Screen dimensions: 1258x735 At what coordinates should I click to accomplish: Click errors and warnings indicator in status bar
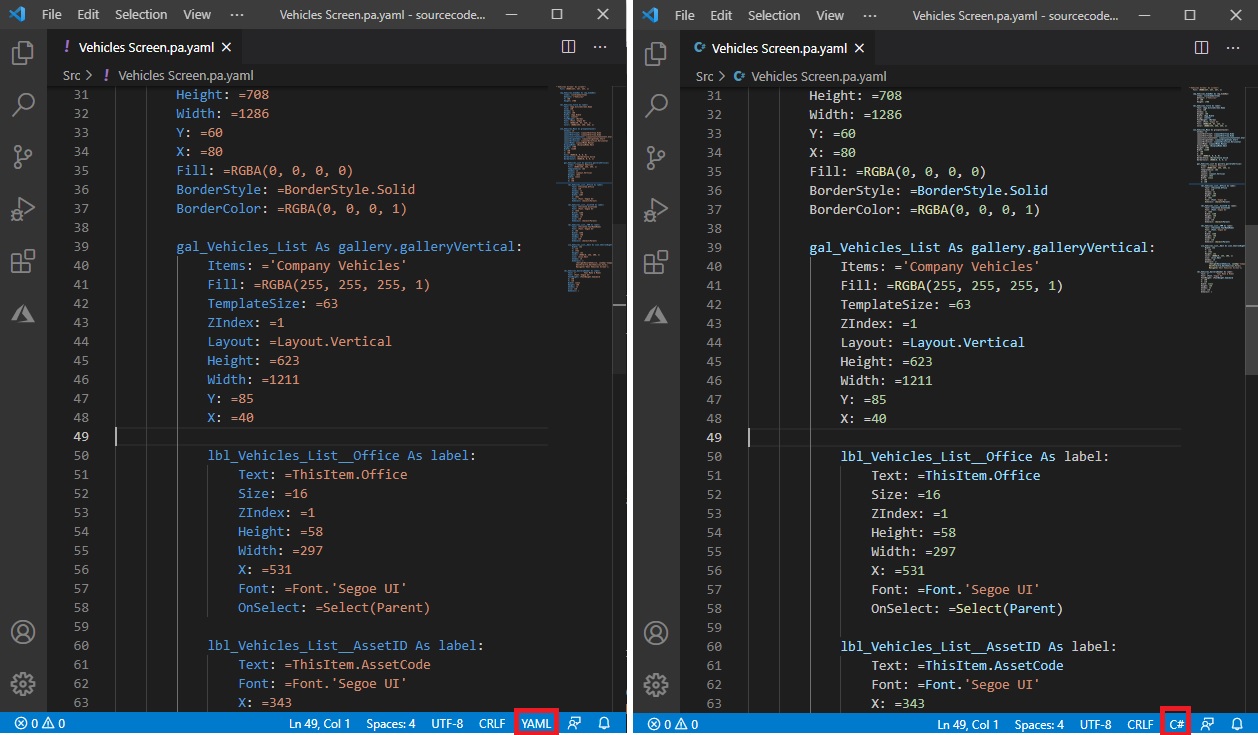(38, 723)
